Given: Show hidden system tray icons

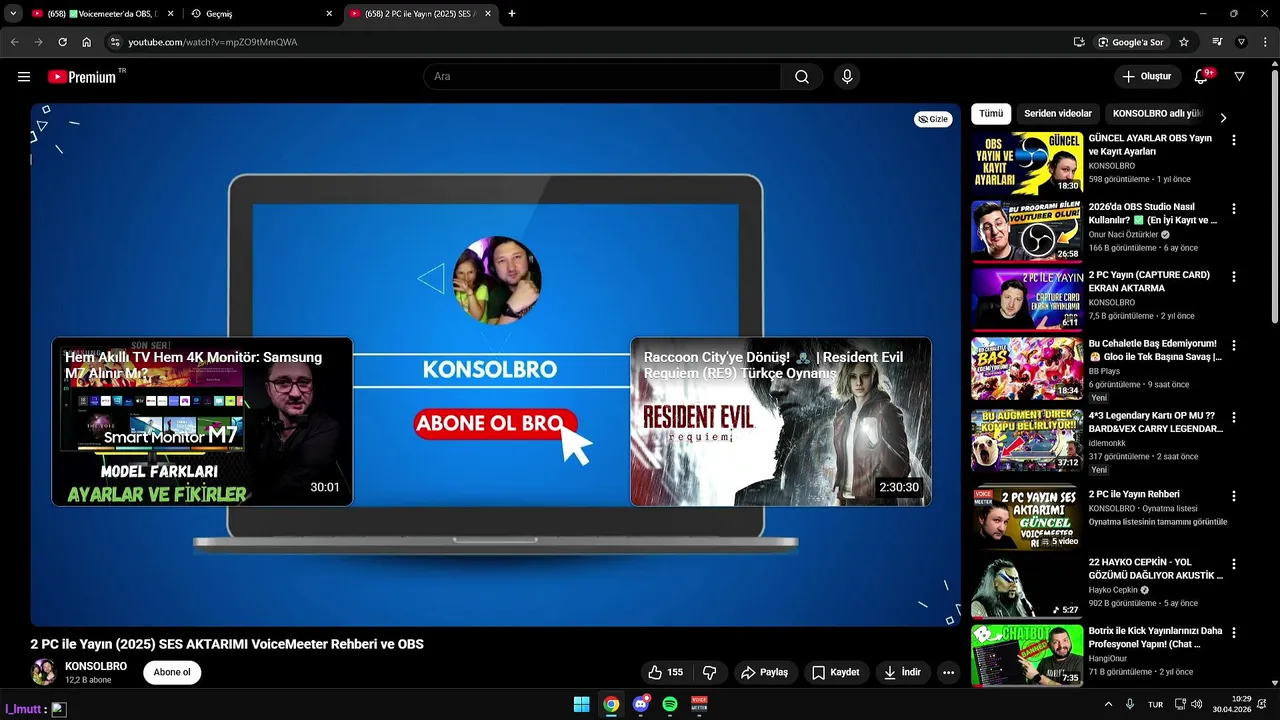Looking at the screenshot, I should tap(1108, 705).
